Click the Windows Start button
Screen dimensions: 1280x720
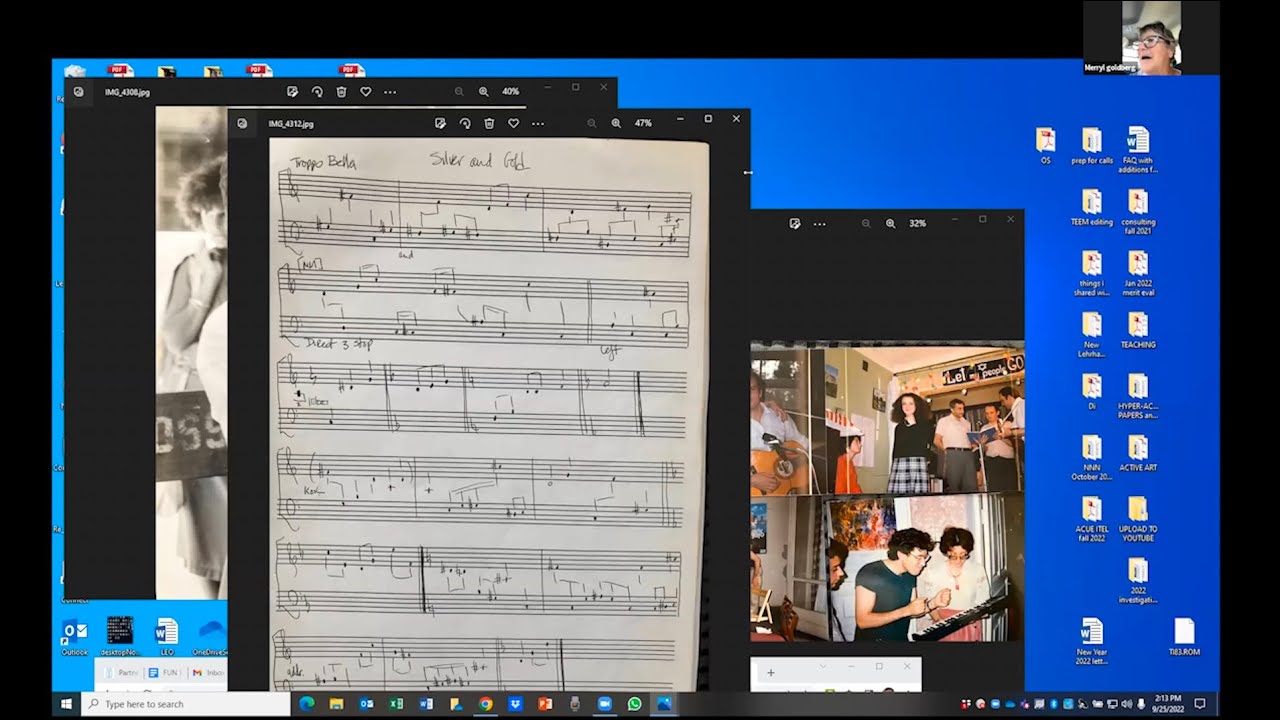point(67,704)
